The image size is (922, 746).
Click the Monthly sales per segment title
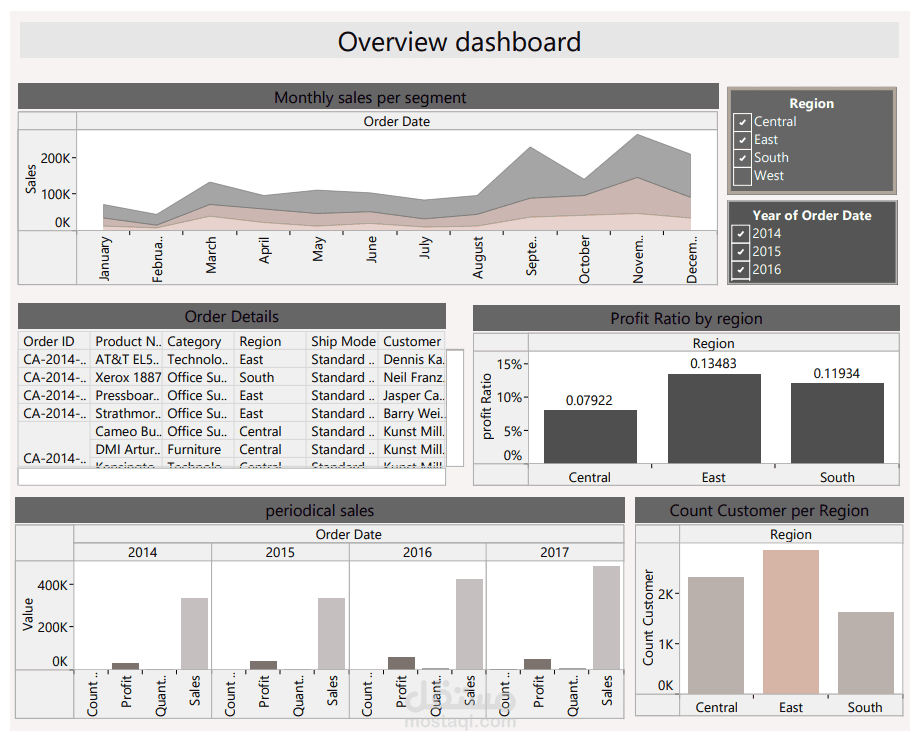pyautogui.click(x=370, y=98)
